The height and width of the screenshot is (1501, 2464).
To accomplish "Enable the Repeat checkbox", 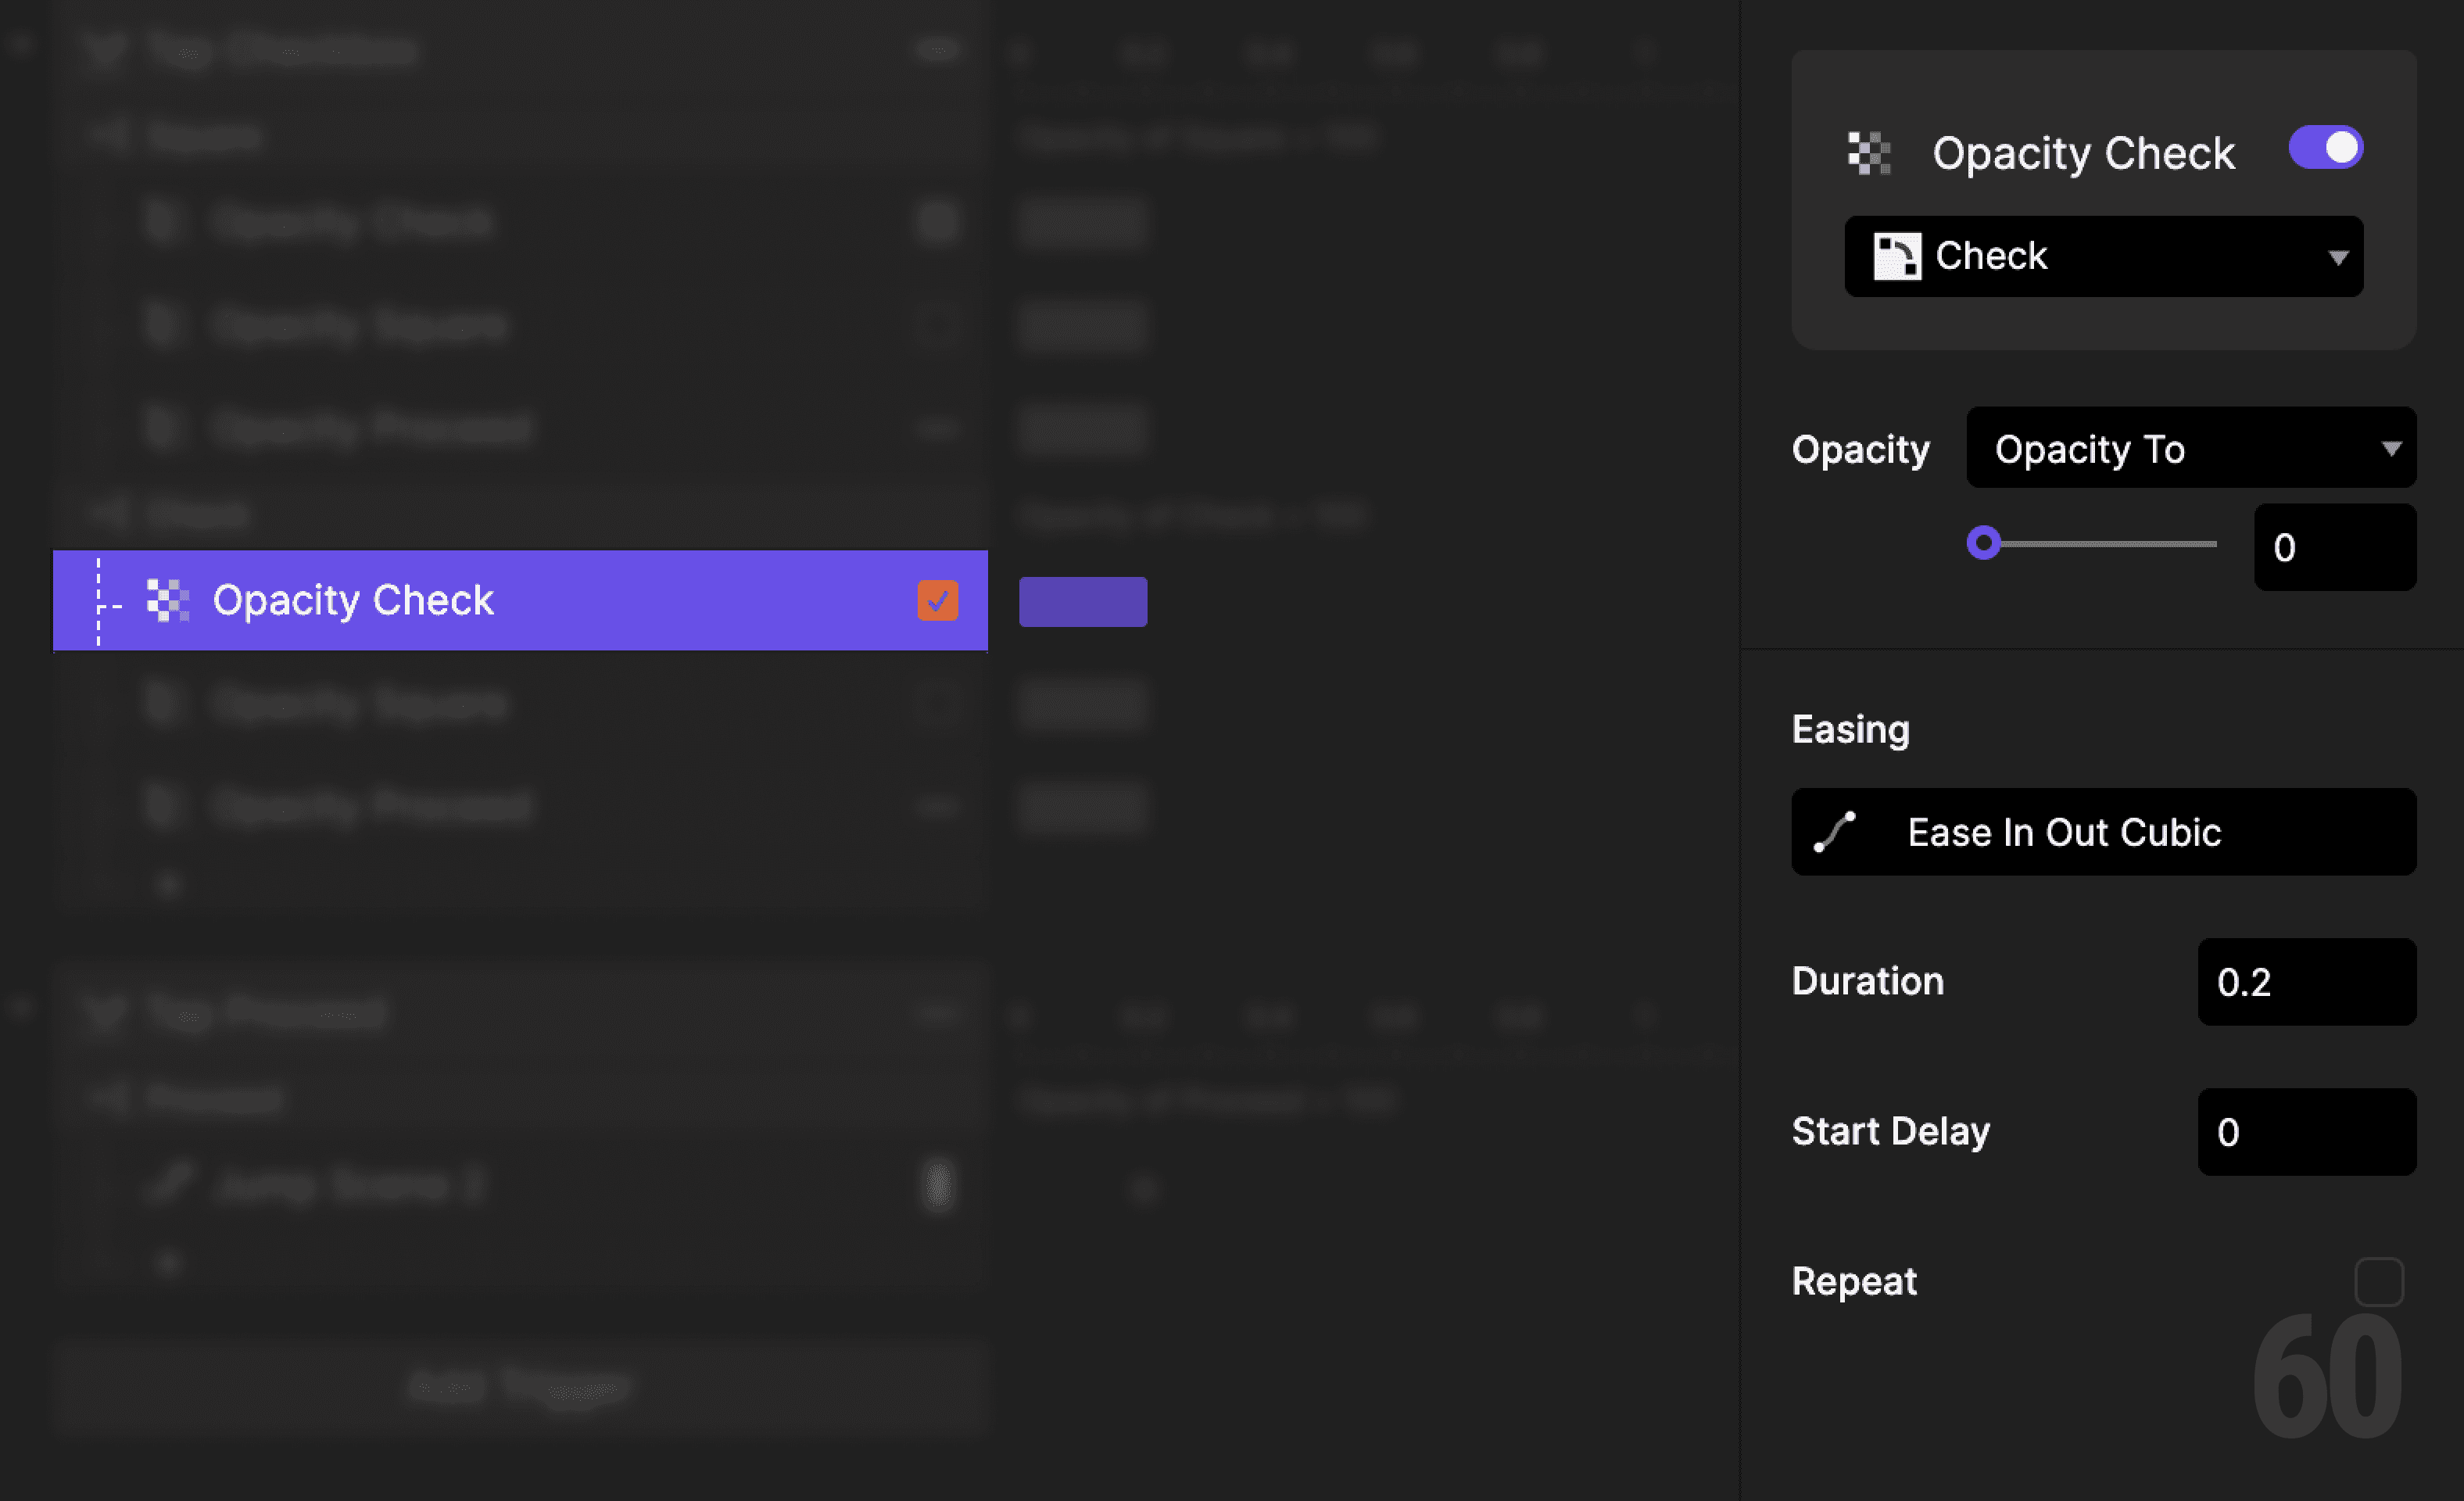I will [x=2380, y=1281].
